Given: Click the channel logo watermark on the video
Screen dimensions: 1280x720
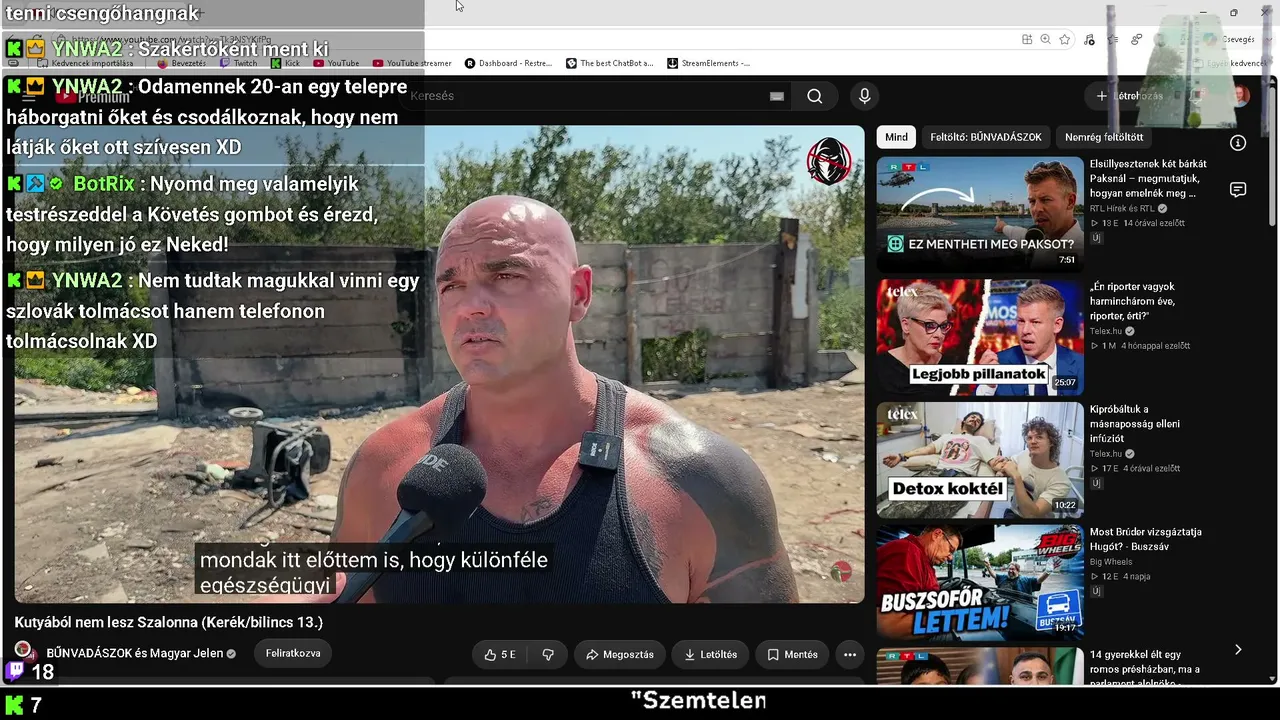Looking at the screenshot, I should click(829, 161).
